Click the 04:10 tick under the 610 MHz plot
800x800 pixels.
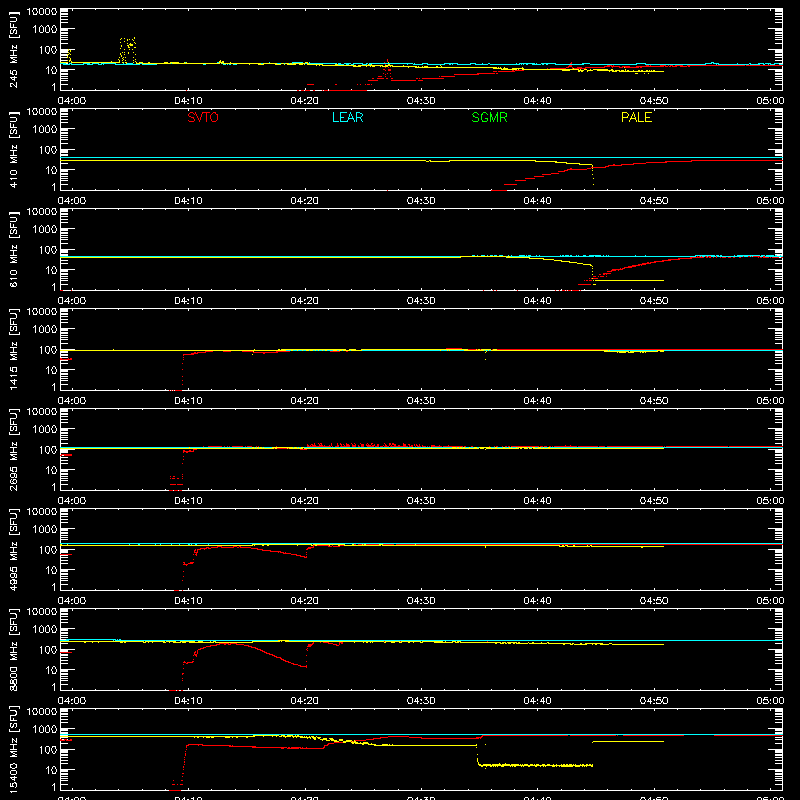[x=188, y=301]
